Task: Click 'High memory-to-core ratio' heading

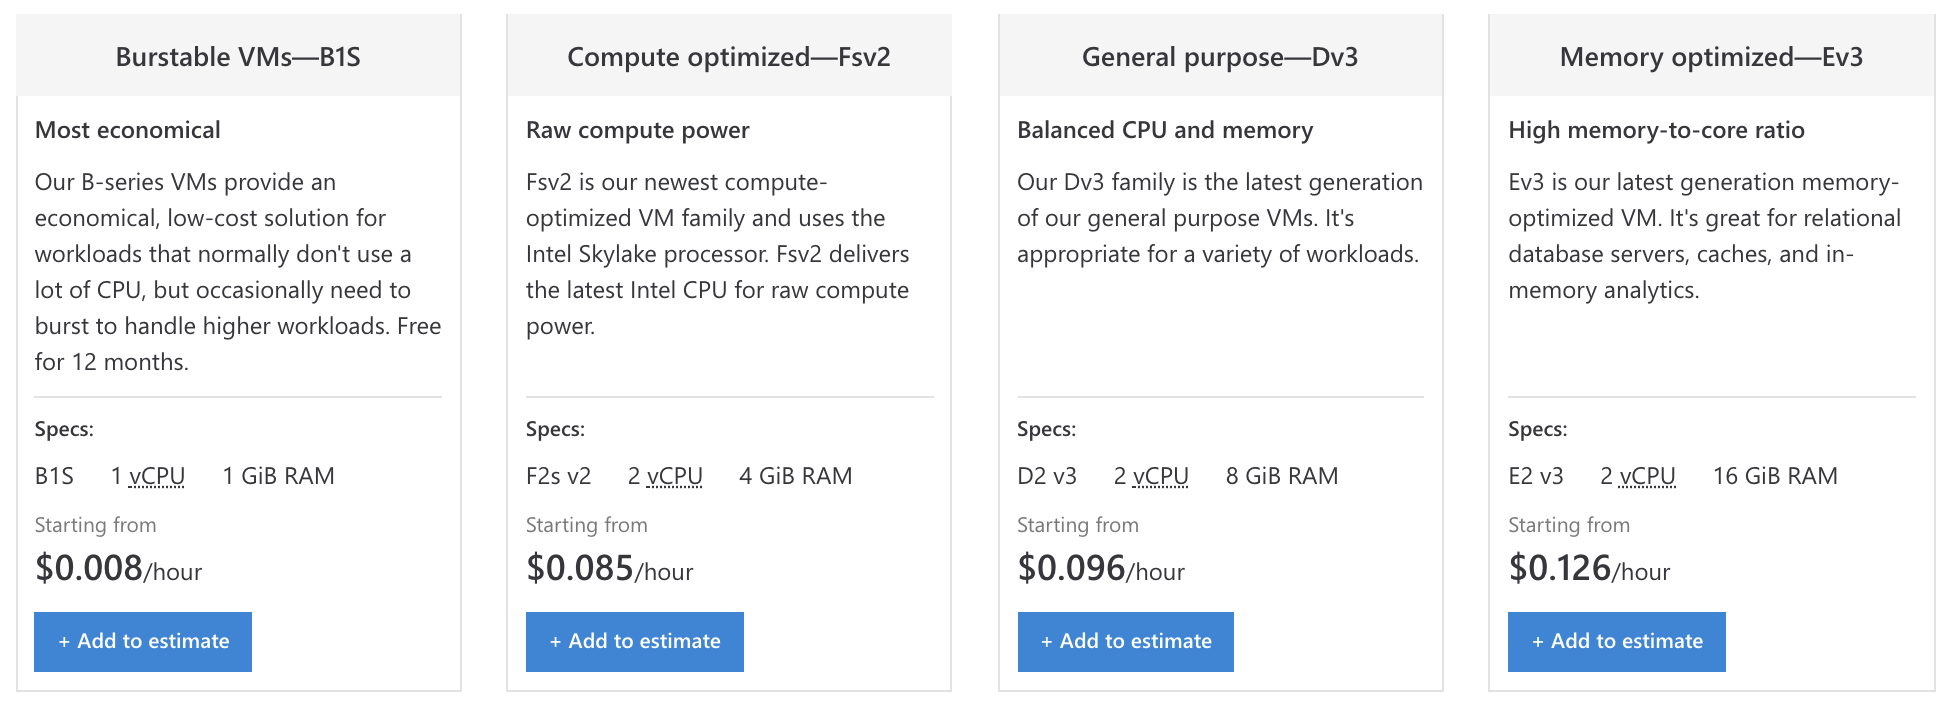Action: pos(1657,130)
